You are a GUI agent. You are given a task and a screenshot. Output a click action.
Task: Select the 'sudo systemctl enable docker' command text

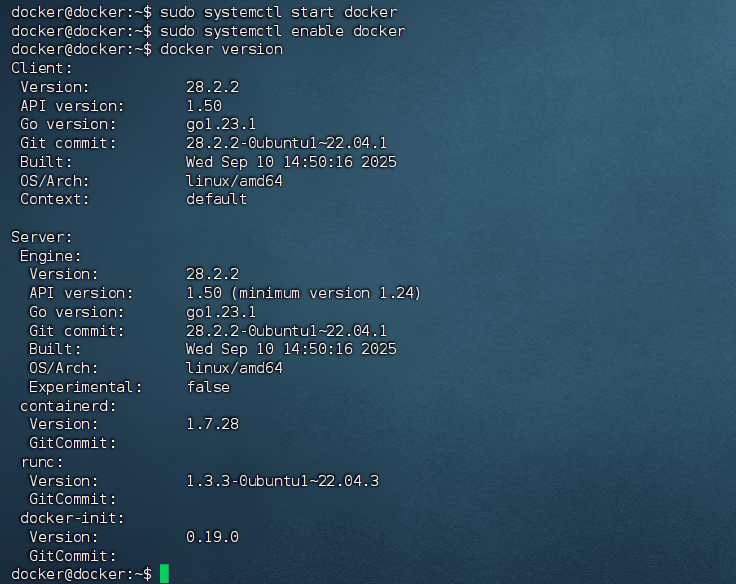coord(283,31)
